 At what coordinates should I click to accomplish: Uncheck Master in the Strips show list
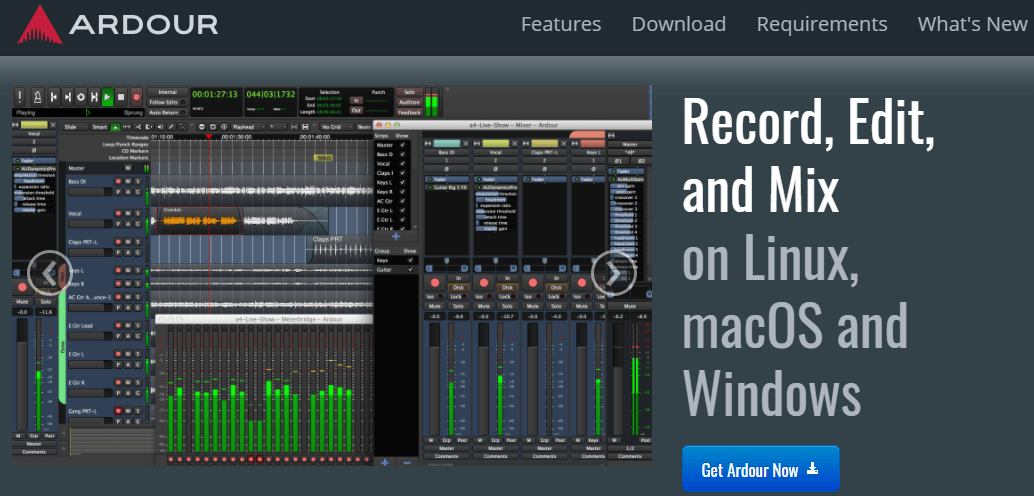[403, 145]
